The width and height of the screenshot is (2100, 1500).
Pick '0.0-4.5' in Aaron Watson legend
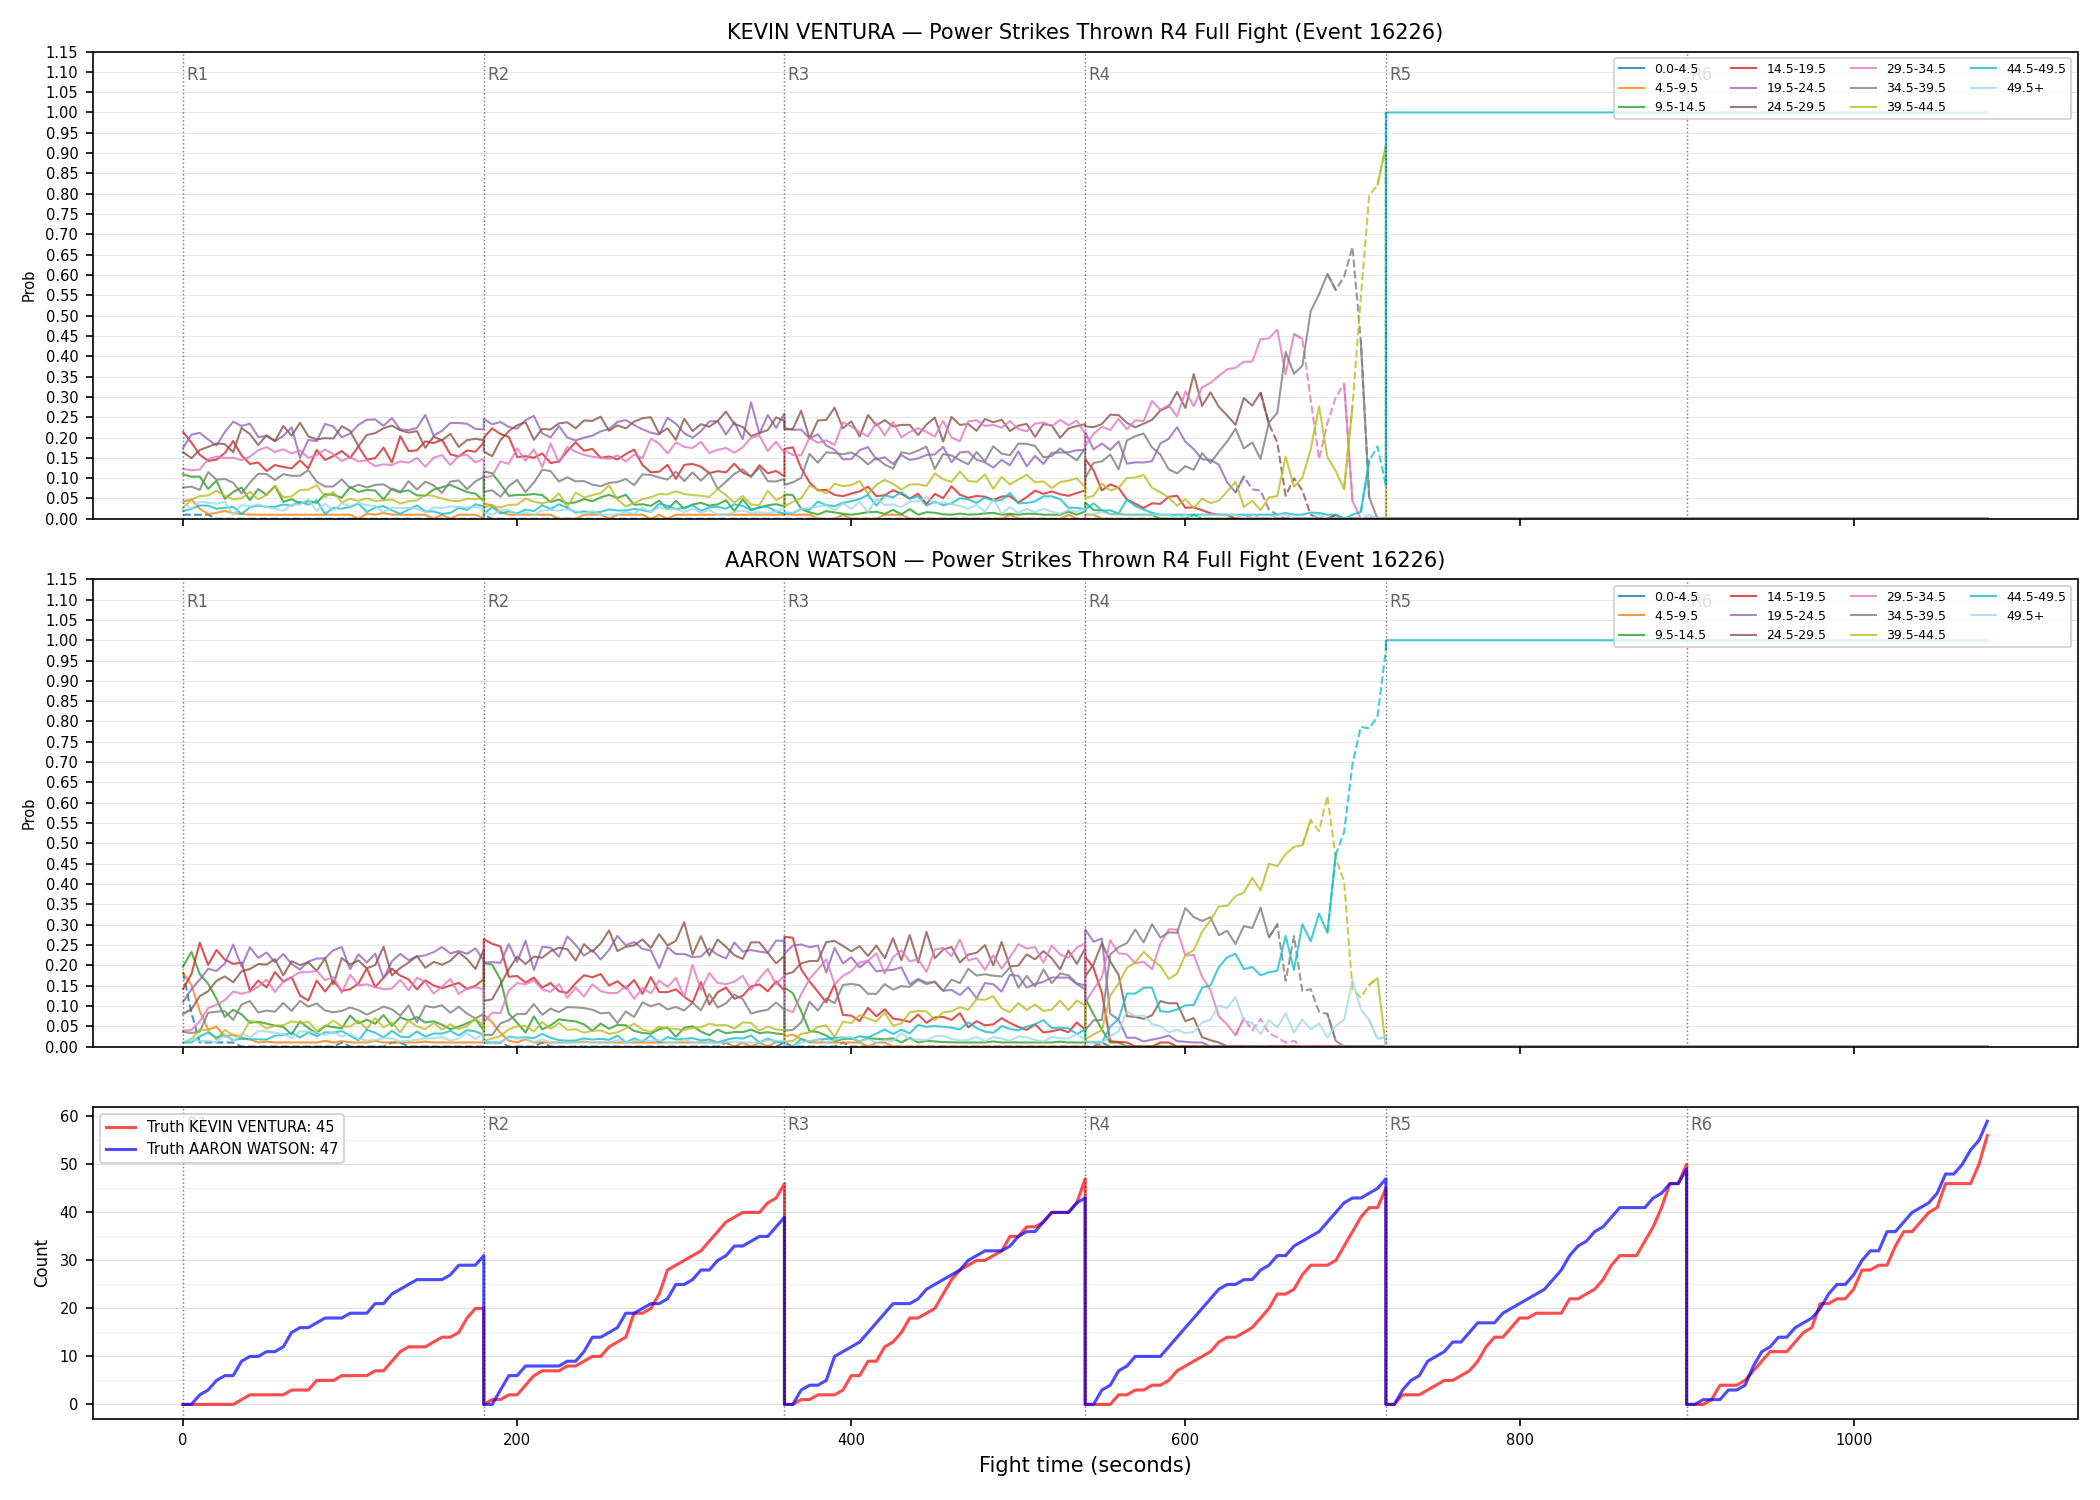click(x=1658, y=597)
